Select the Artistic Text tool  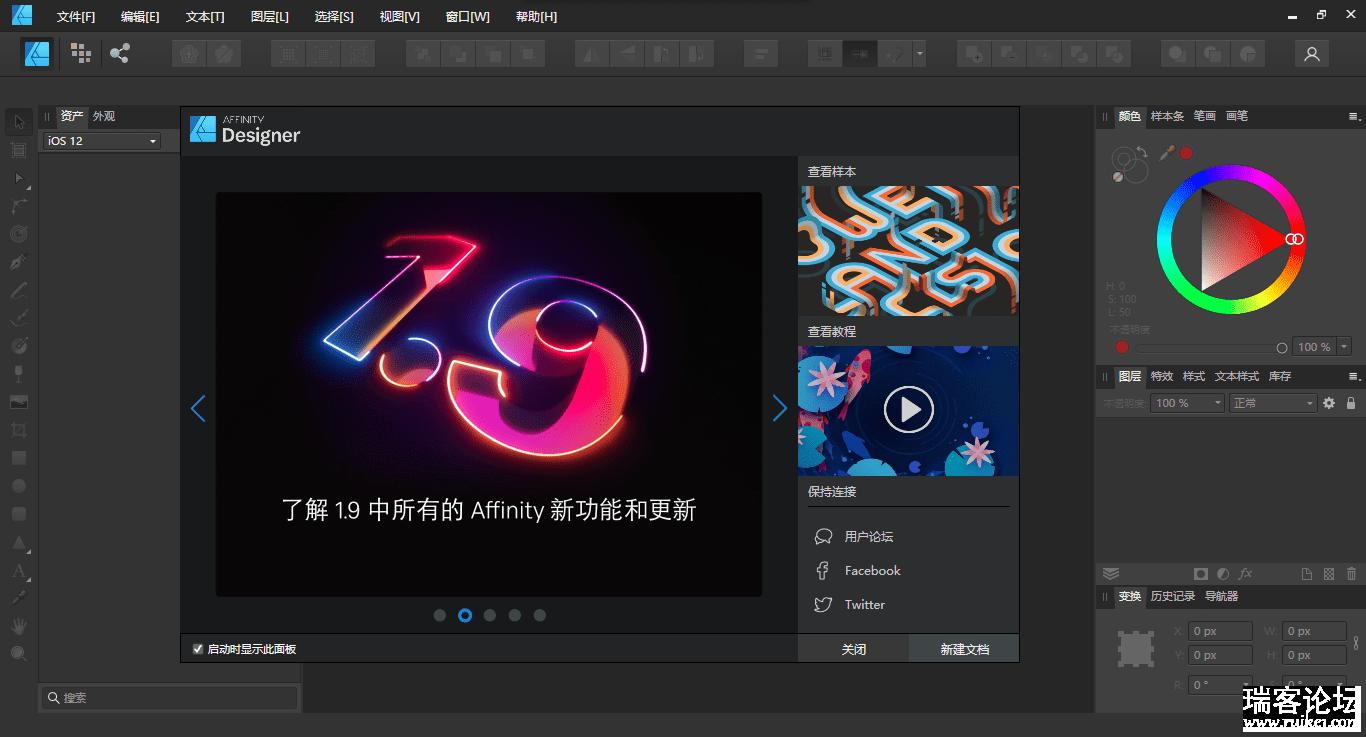tap(18, 572)
